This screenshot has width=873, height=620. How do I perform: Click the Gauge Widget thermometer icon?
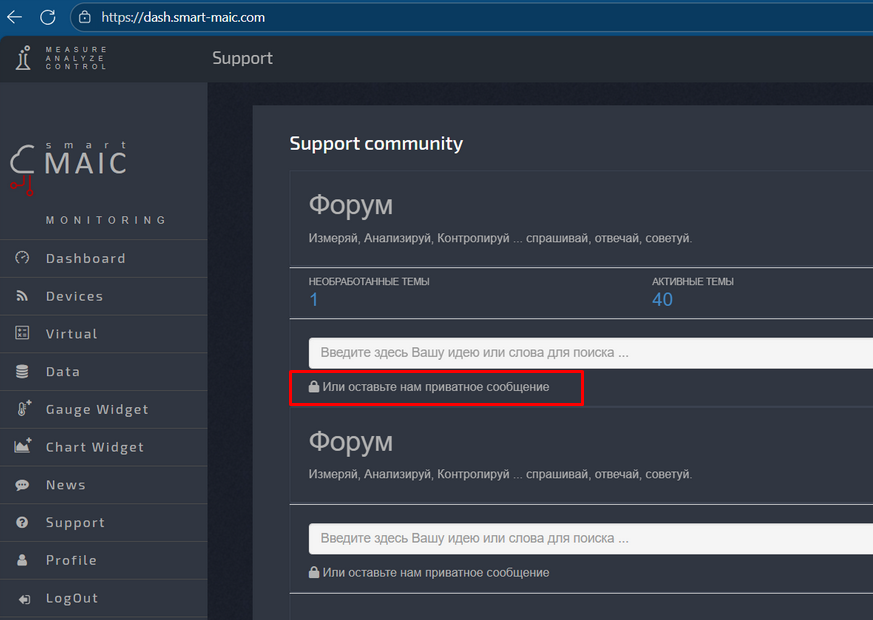(23, 409)
